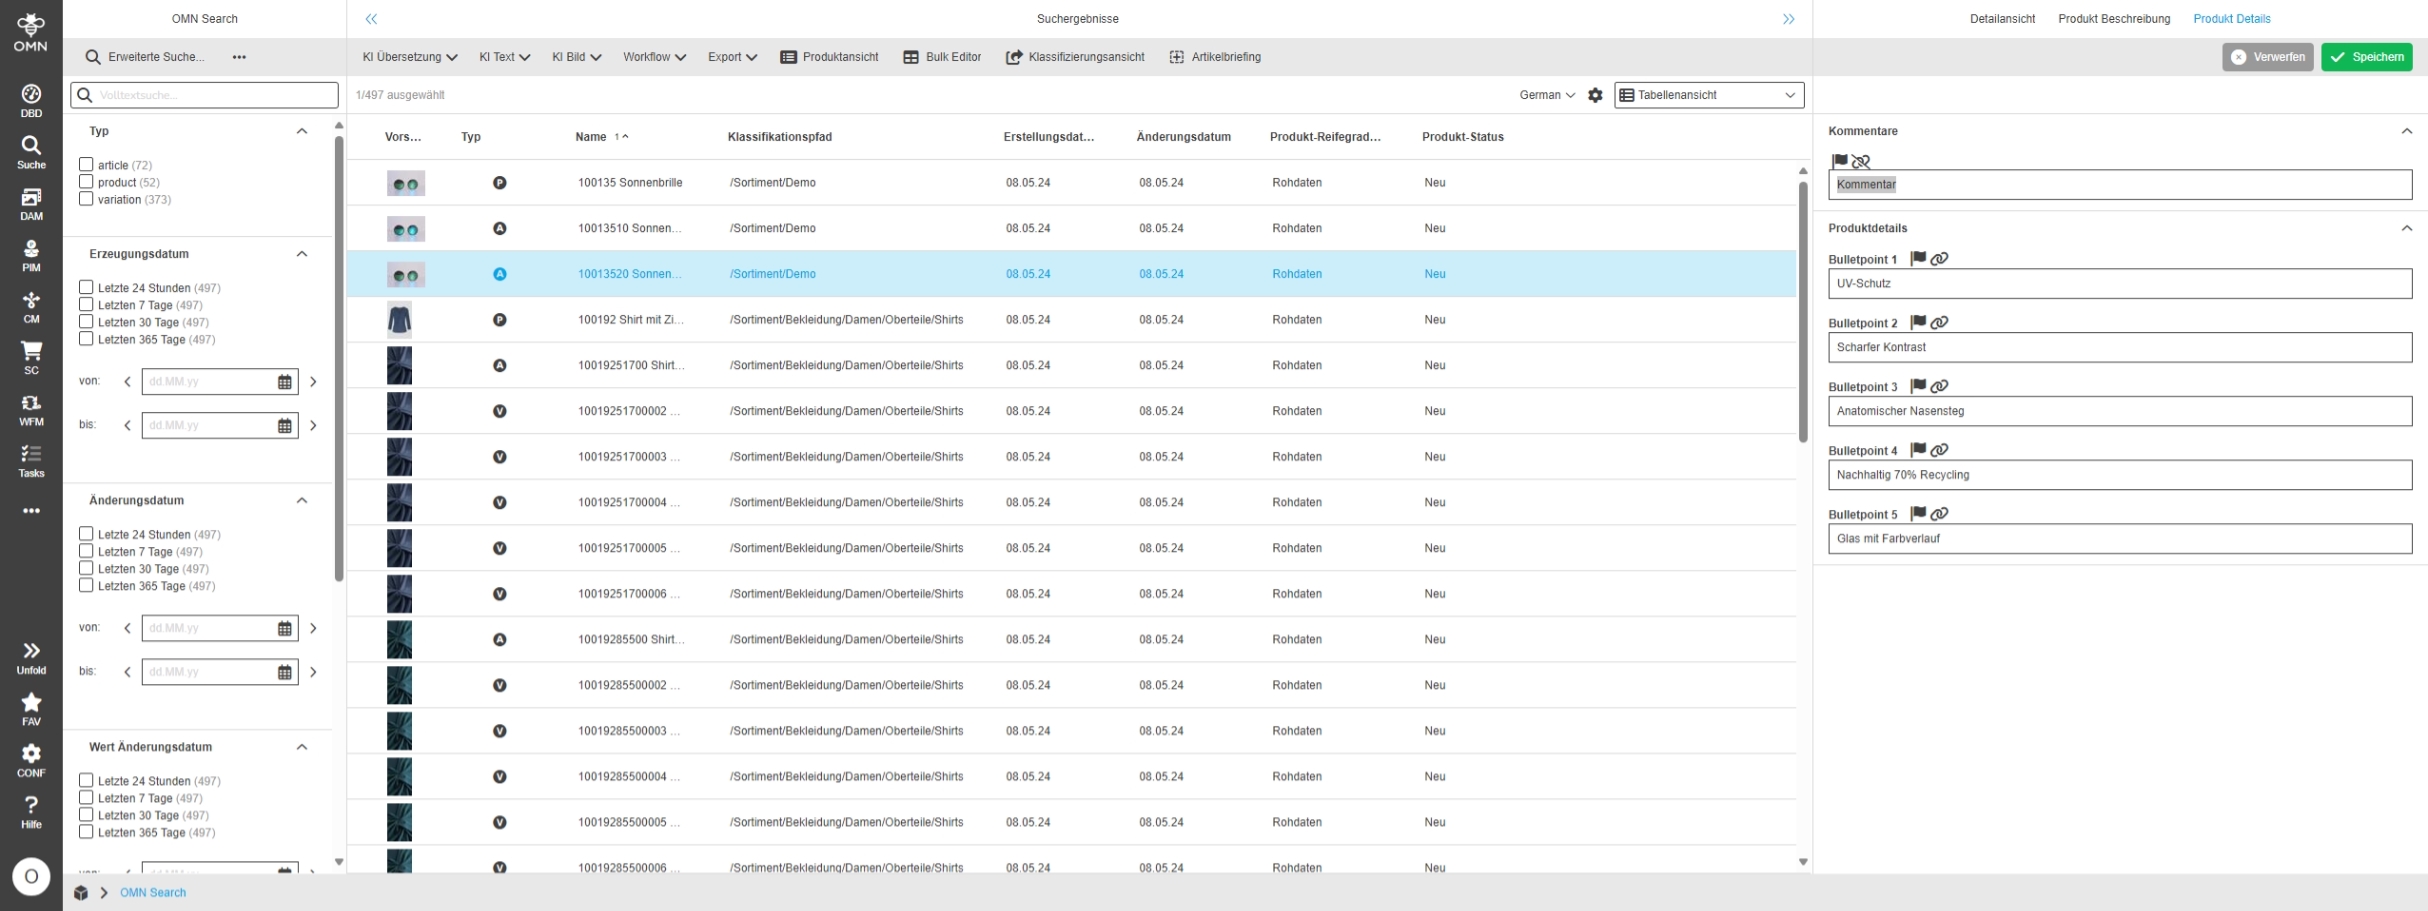
Task: Open the German language dropdown
Action: (1546, 95)
